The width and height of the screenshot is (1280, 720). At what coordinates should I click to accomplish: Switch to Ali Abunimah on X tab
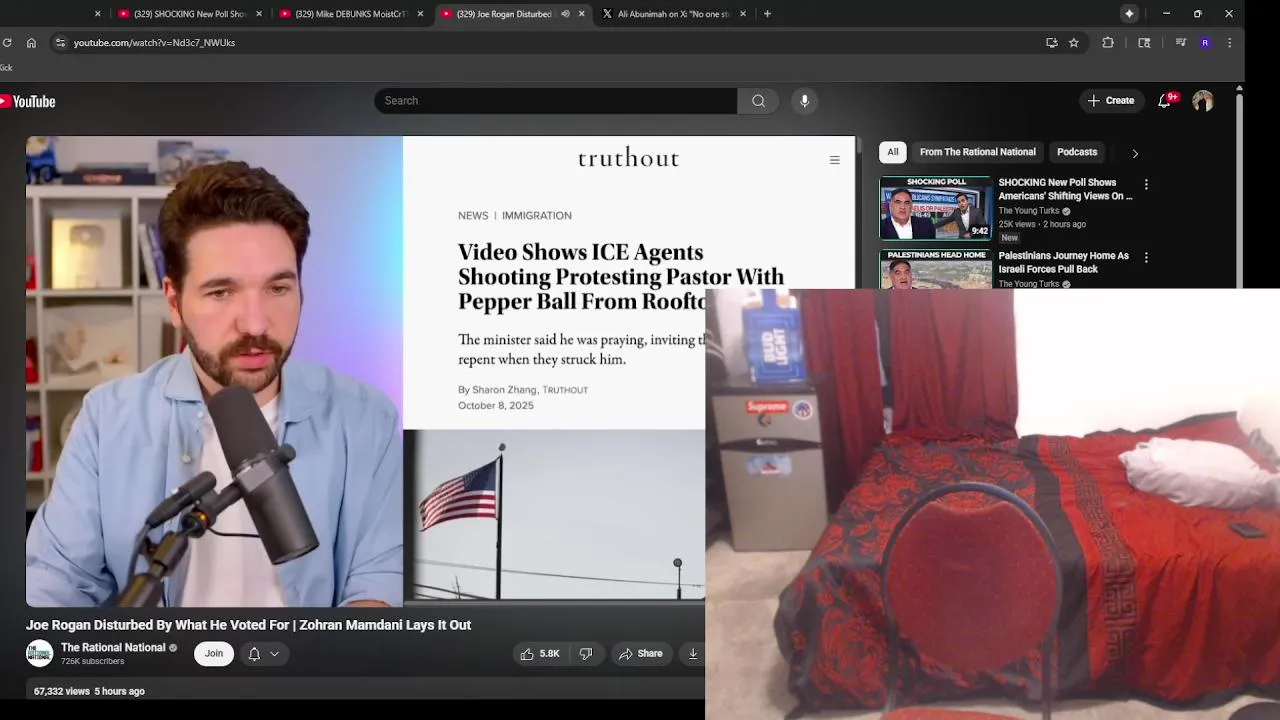click(674, 14)
